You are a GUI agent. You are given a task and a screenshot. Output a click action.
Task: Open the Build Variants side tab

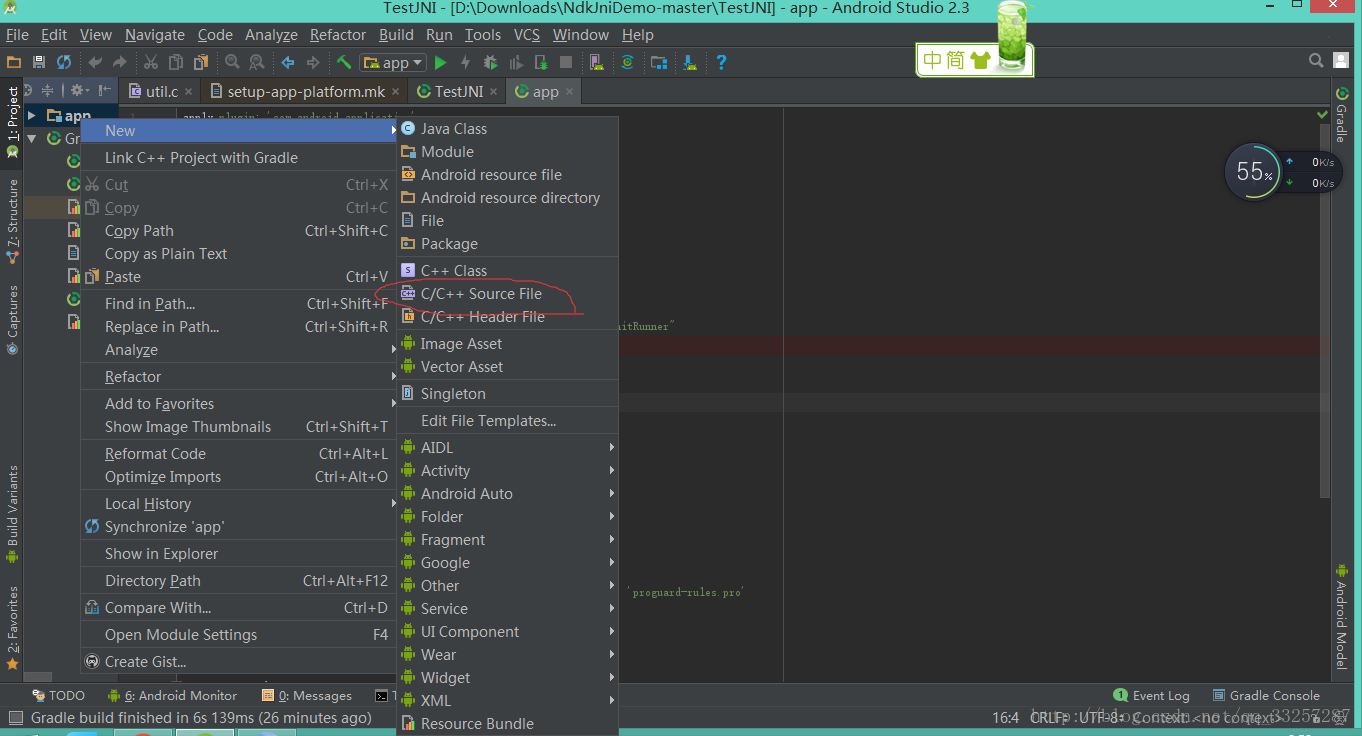click(x=12, y=514)
